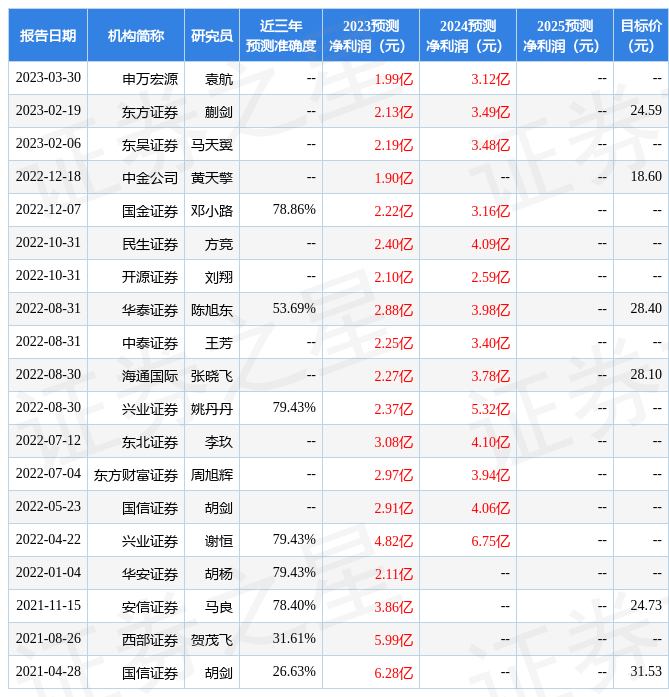Select institution 华安证券

tap(150, 573)
